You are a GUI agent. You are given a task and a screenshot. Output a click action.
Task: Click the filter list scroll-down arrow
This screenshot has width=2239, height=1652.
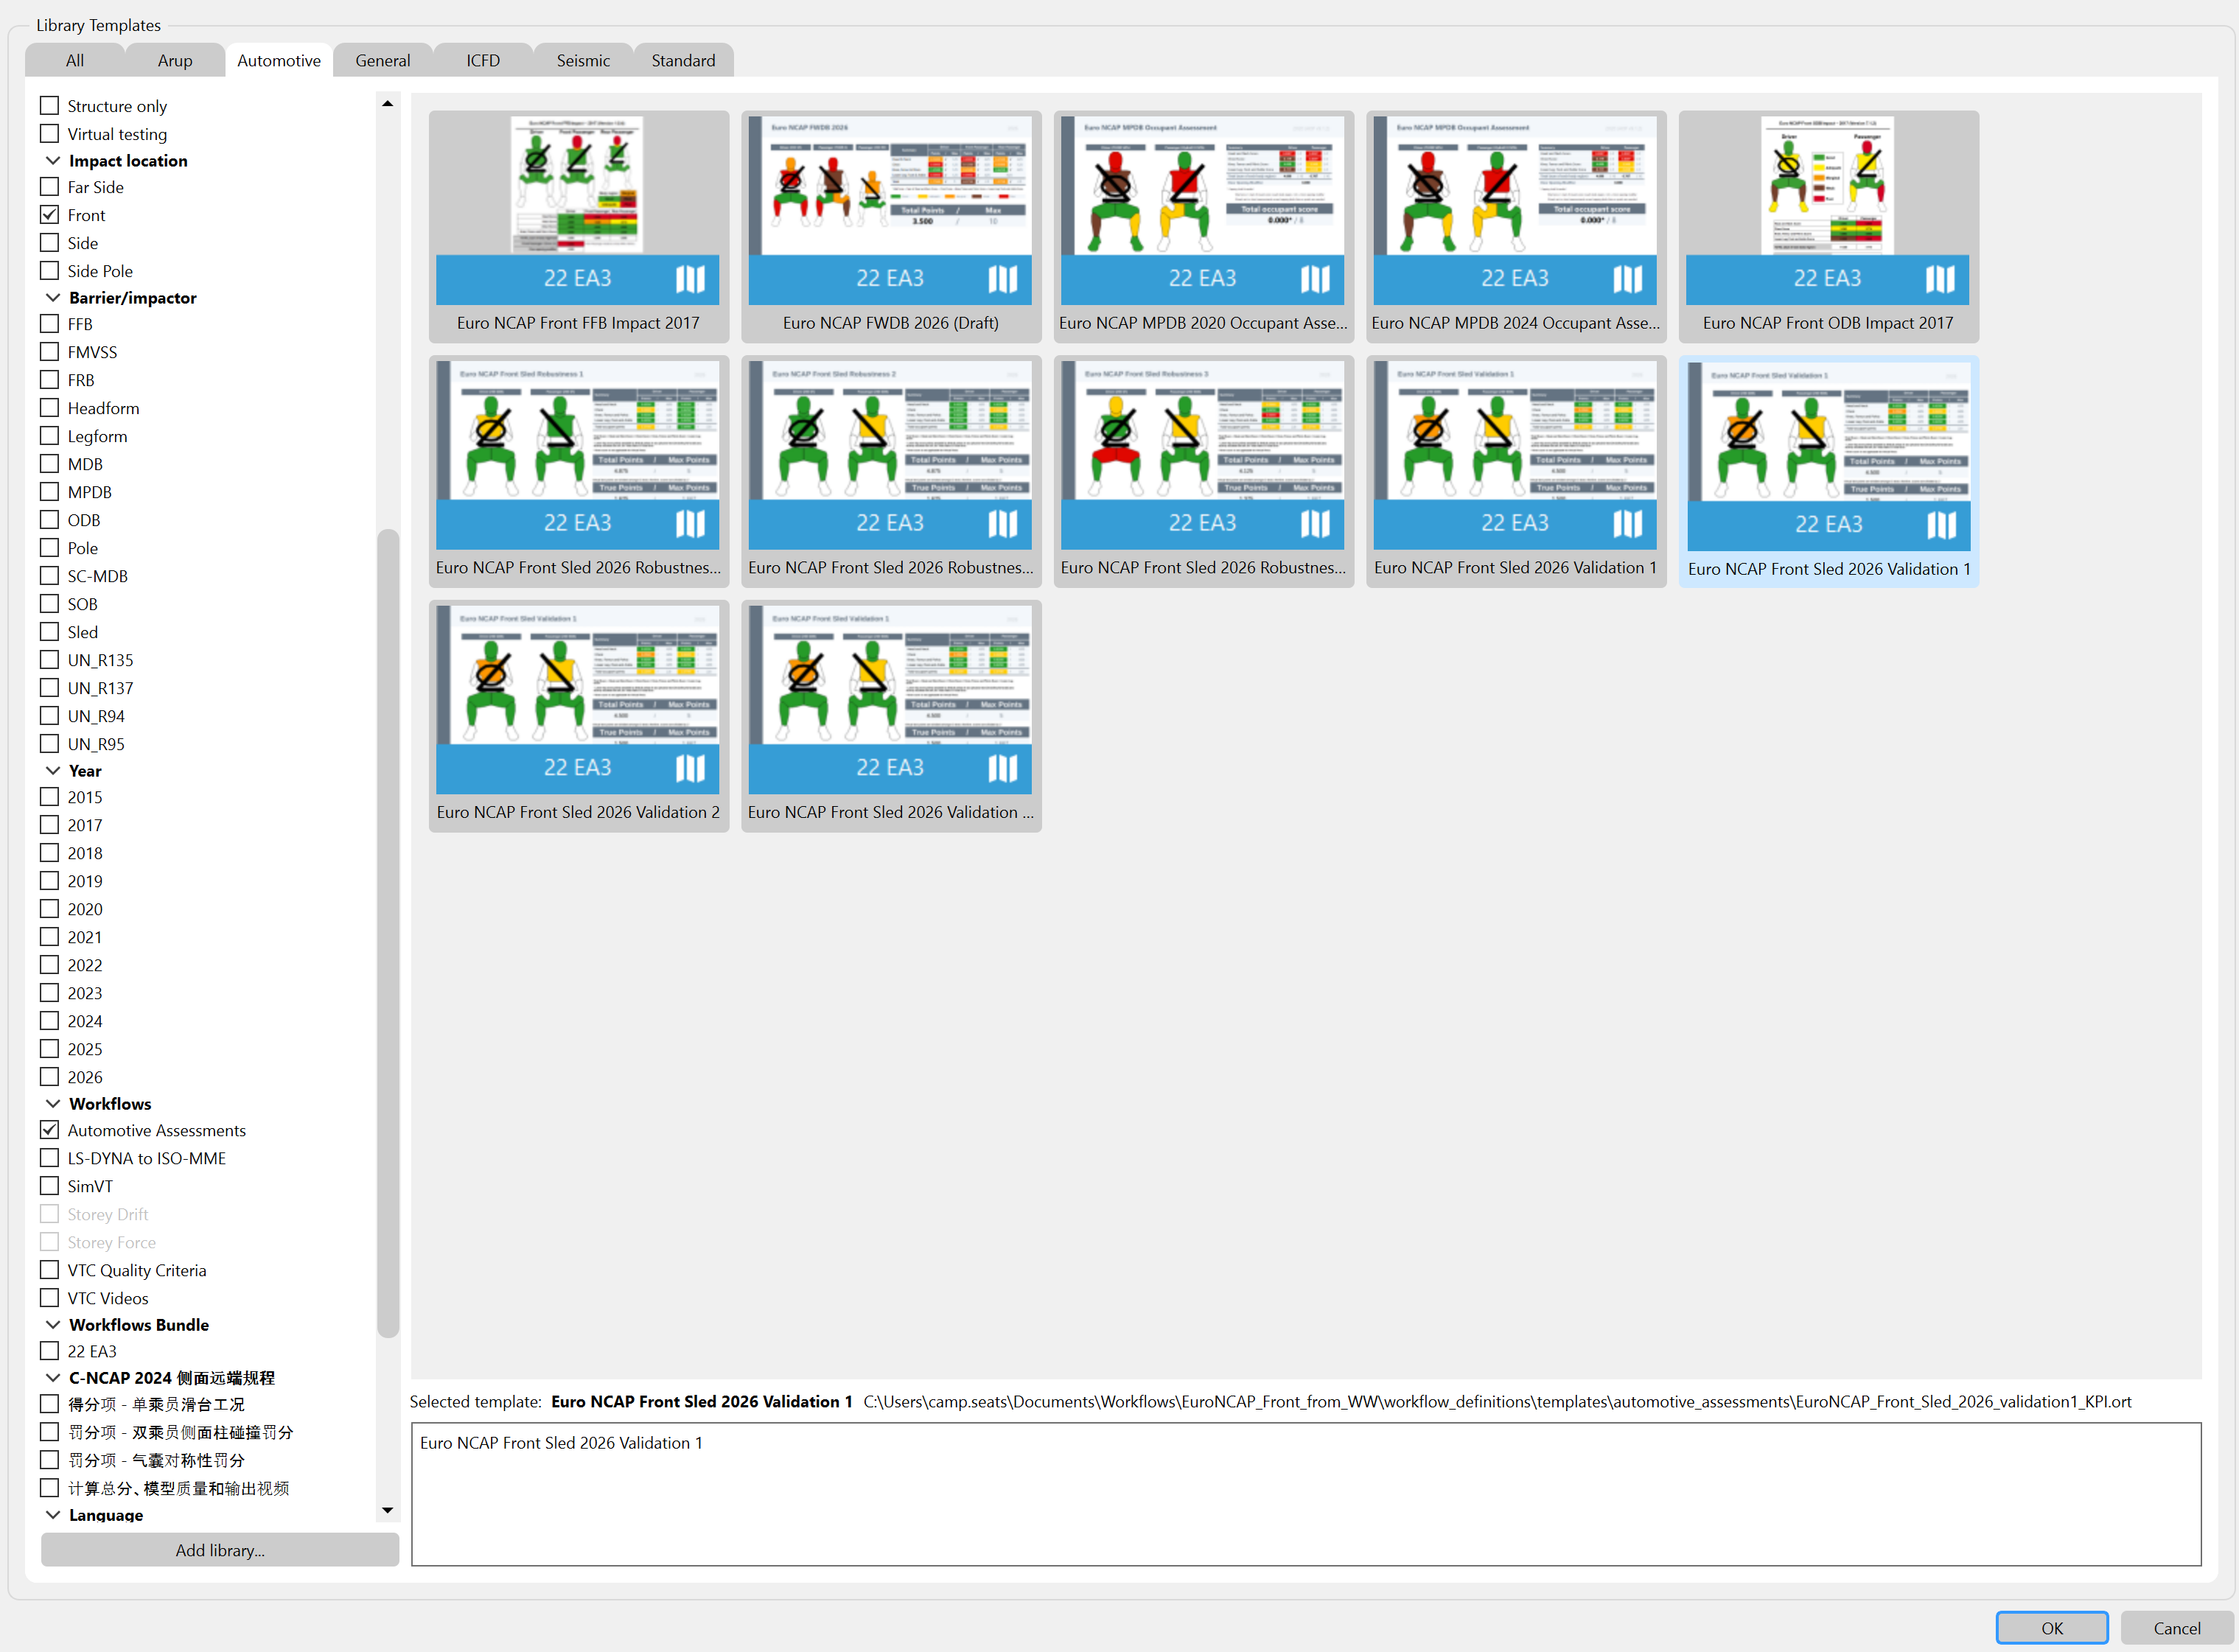pos(388,1511)
